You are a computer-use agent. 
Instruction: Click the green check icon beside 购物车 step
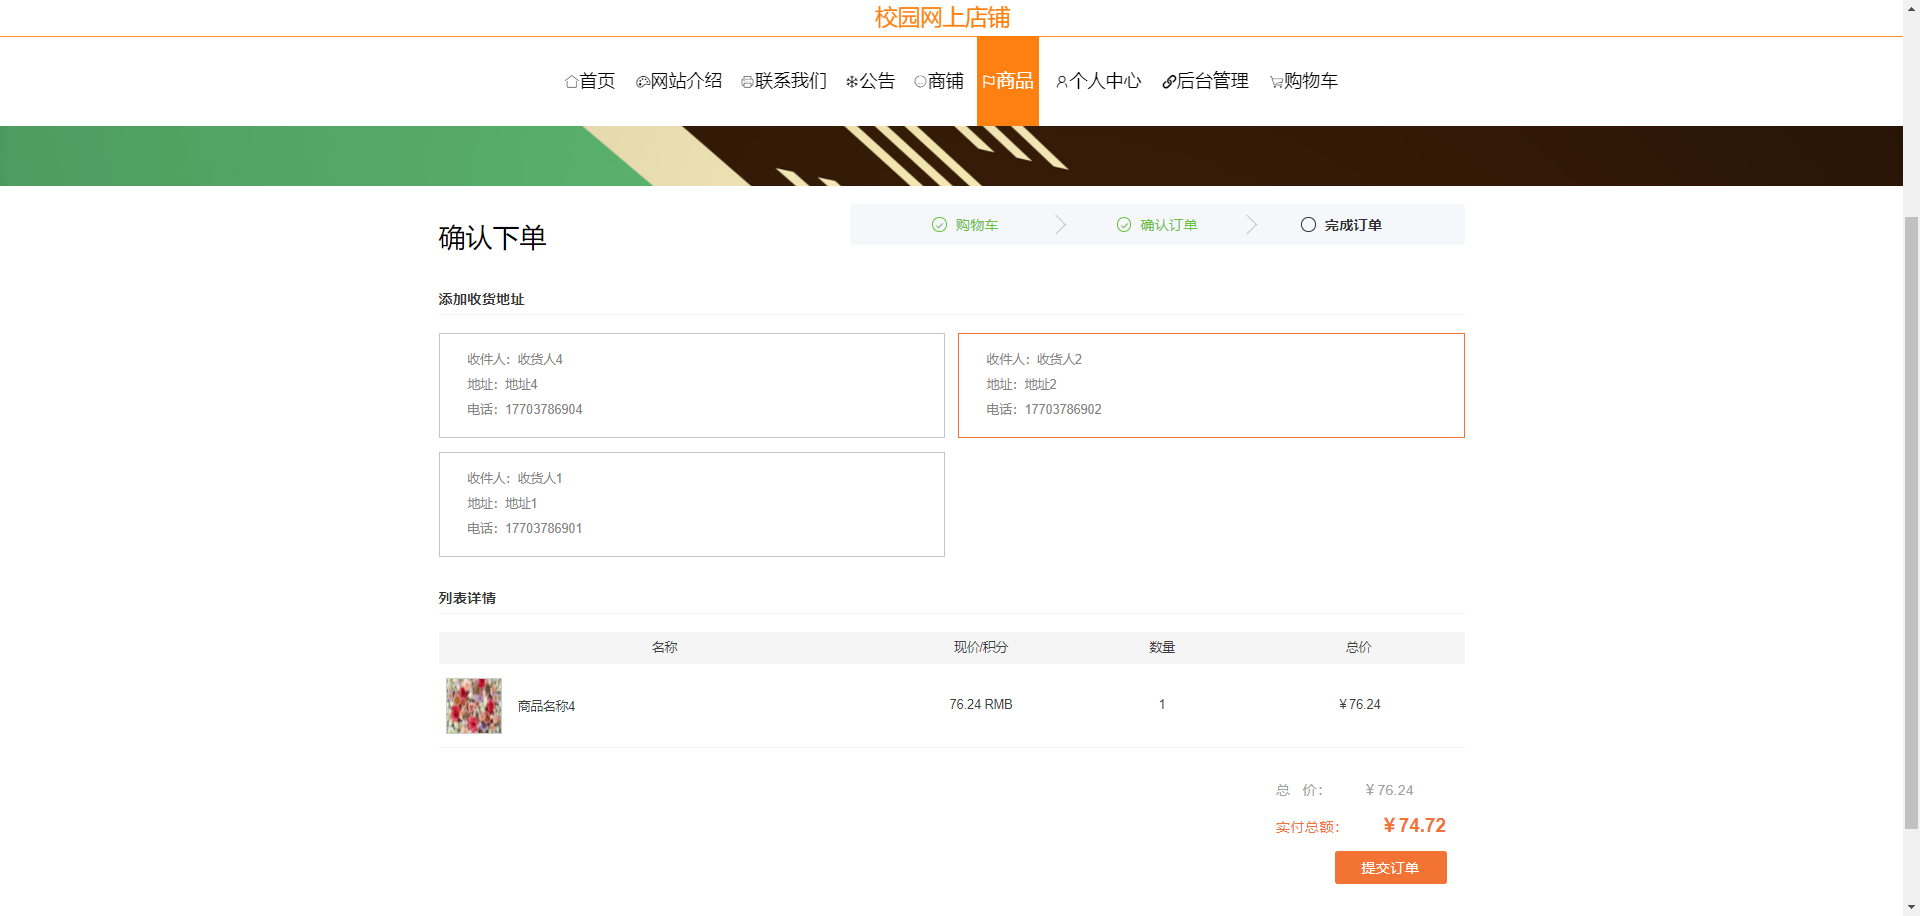point(939,225)
